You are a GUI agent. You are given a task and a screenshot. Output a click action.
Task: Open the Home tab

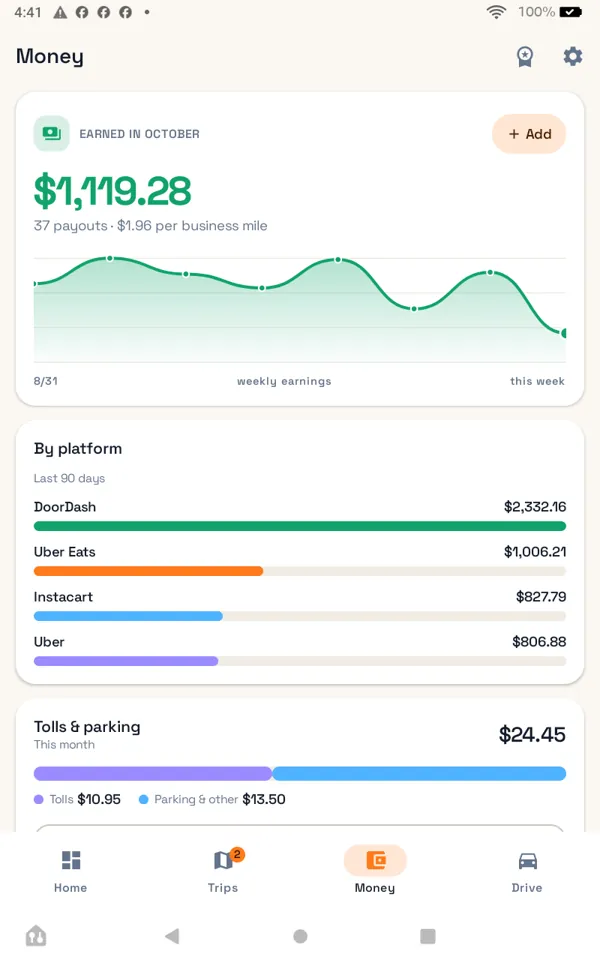point(70,871)
